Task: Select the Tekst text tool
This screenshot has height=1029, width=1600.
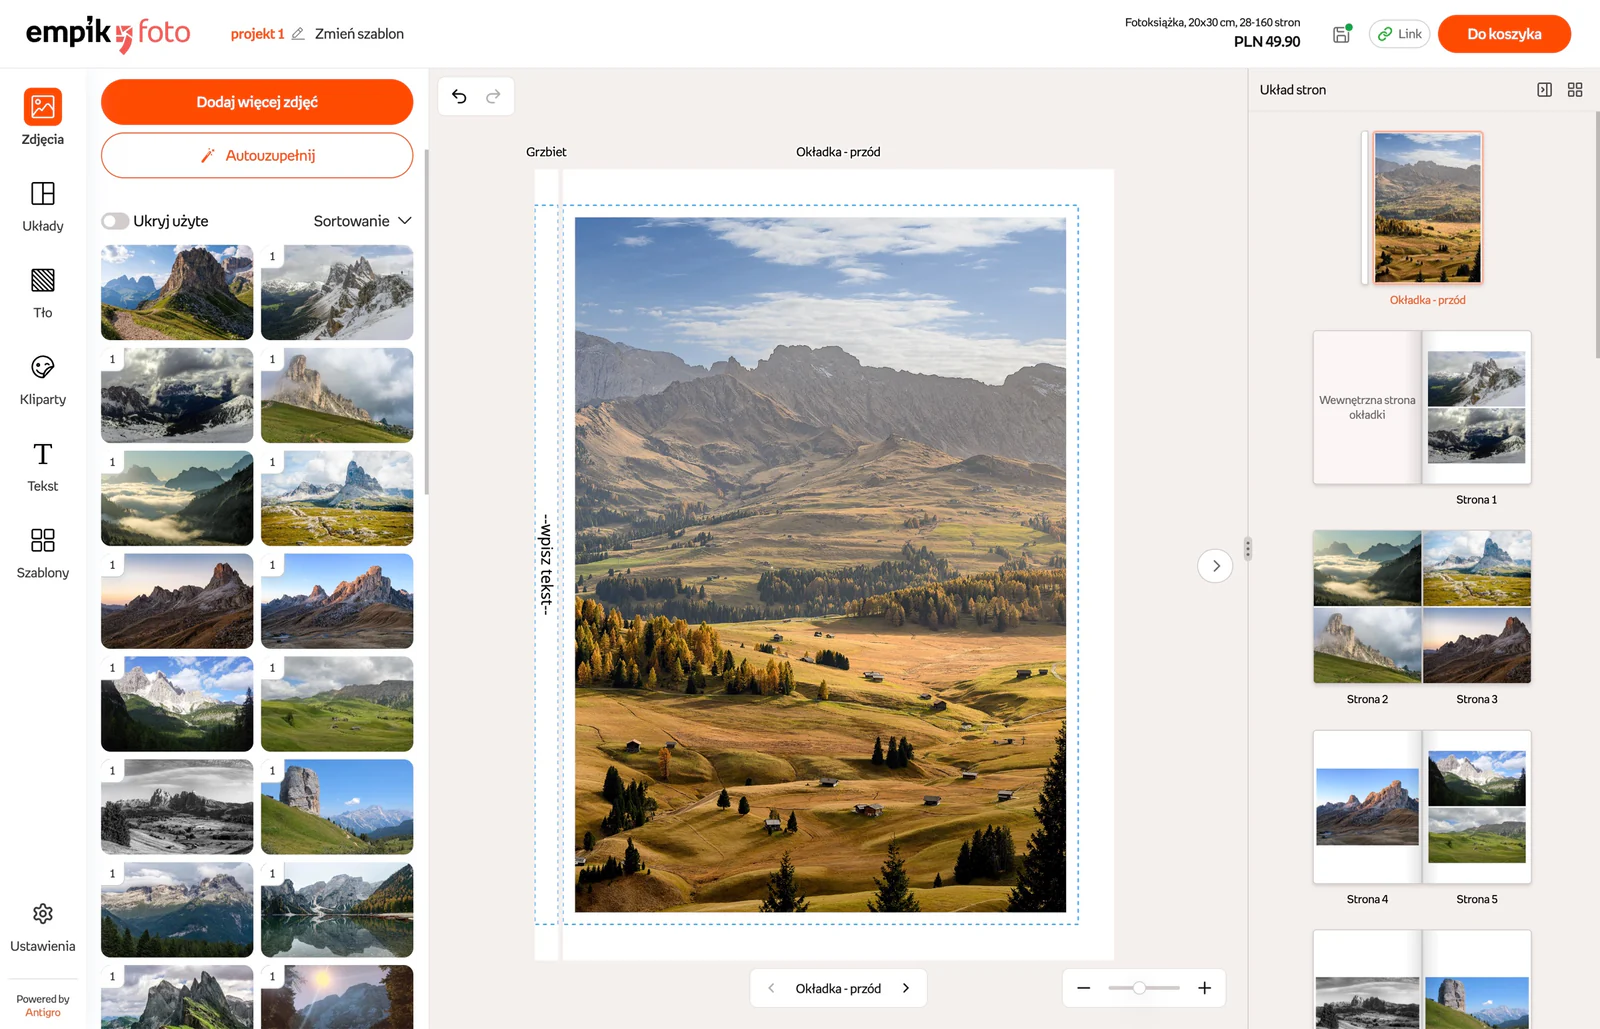Action: [42, 467]
